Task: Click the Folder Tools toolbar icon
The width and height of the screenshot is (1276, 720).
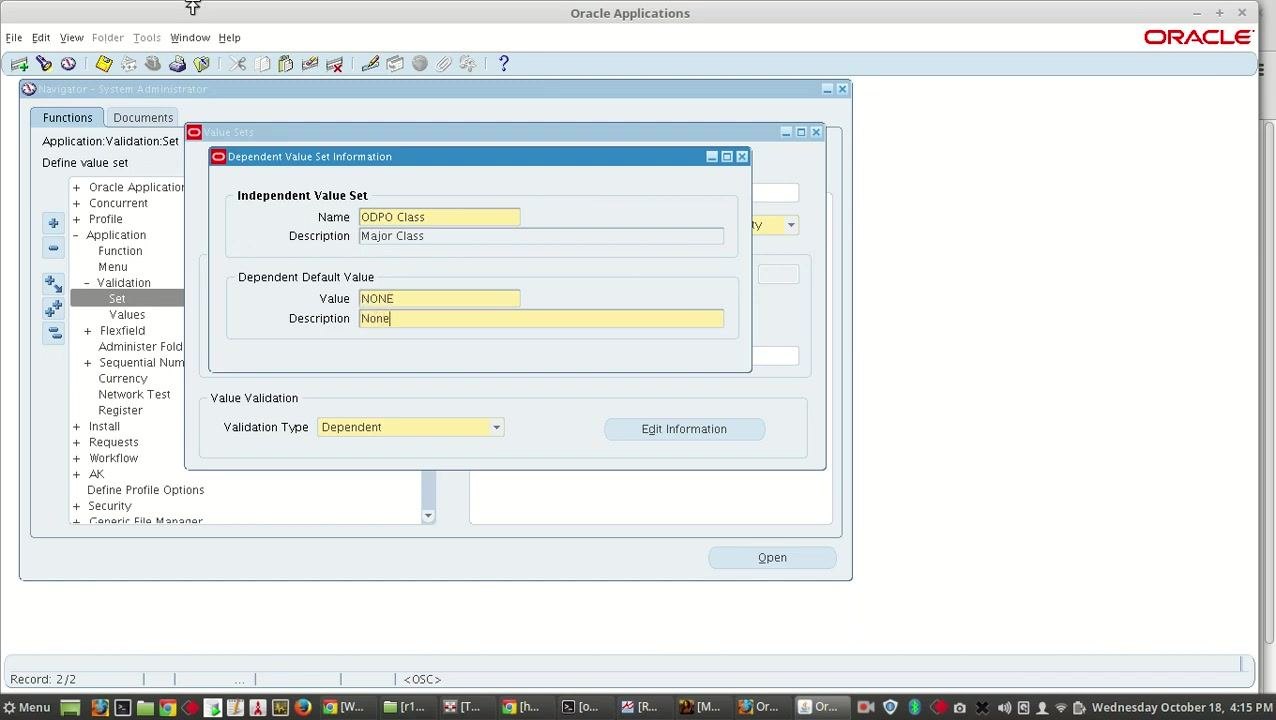Action: click(x=468, y=64)
